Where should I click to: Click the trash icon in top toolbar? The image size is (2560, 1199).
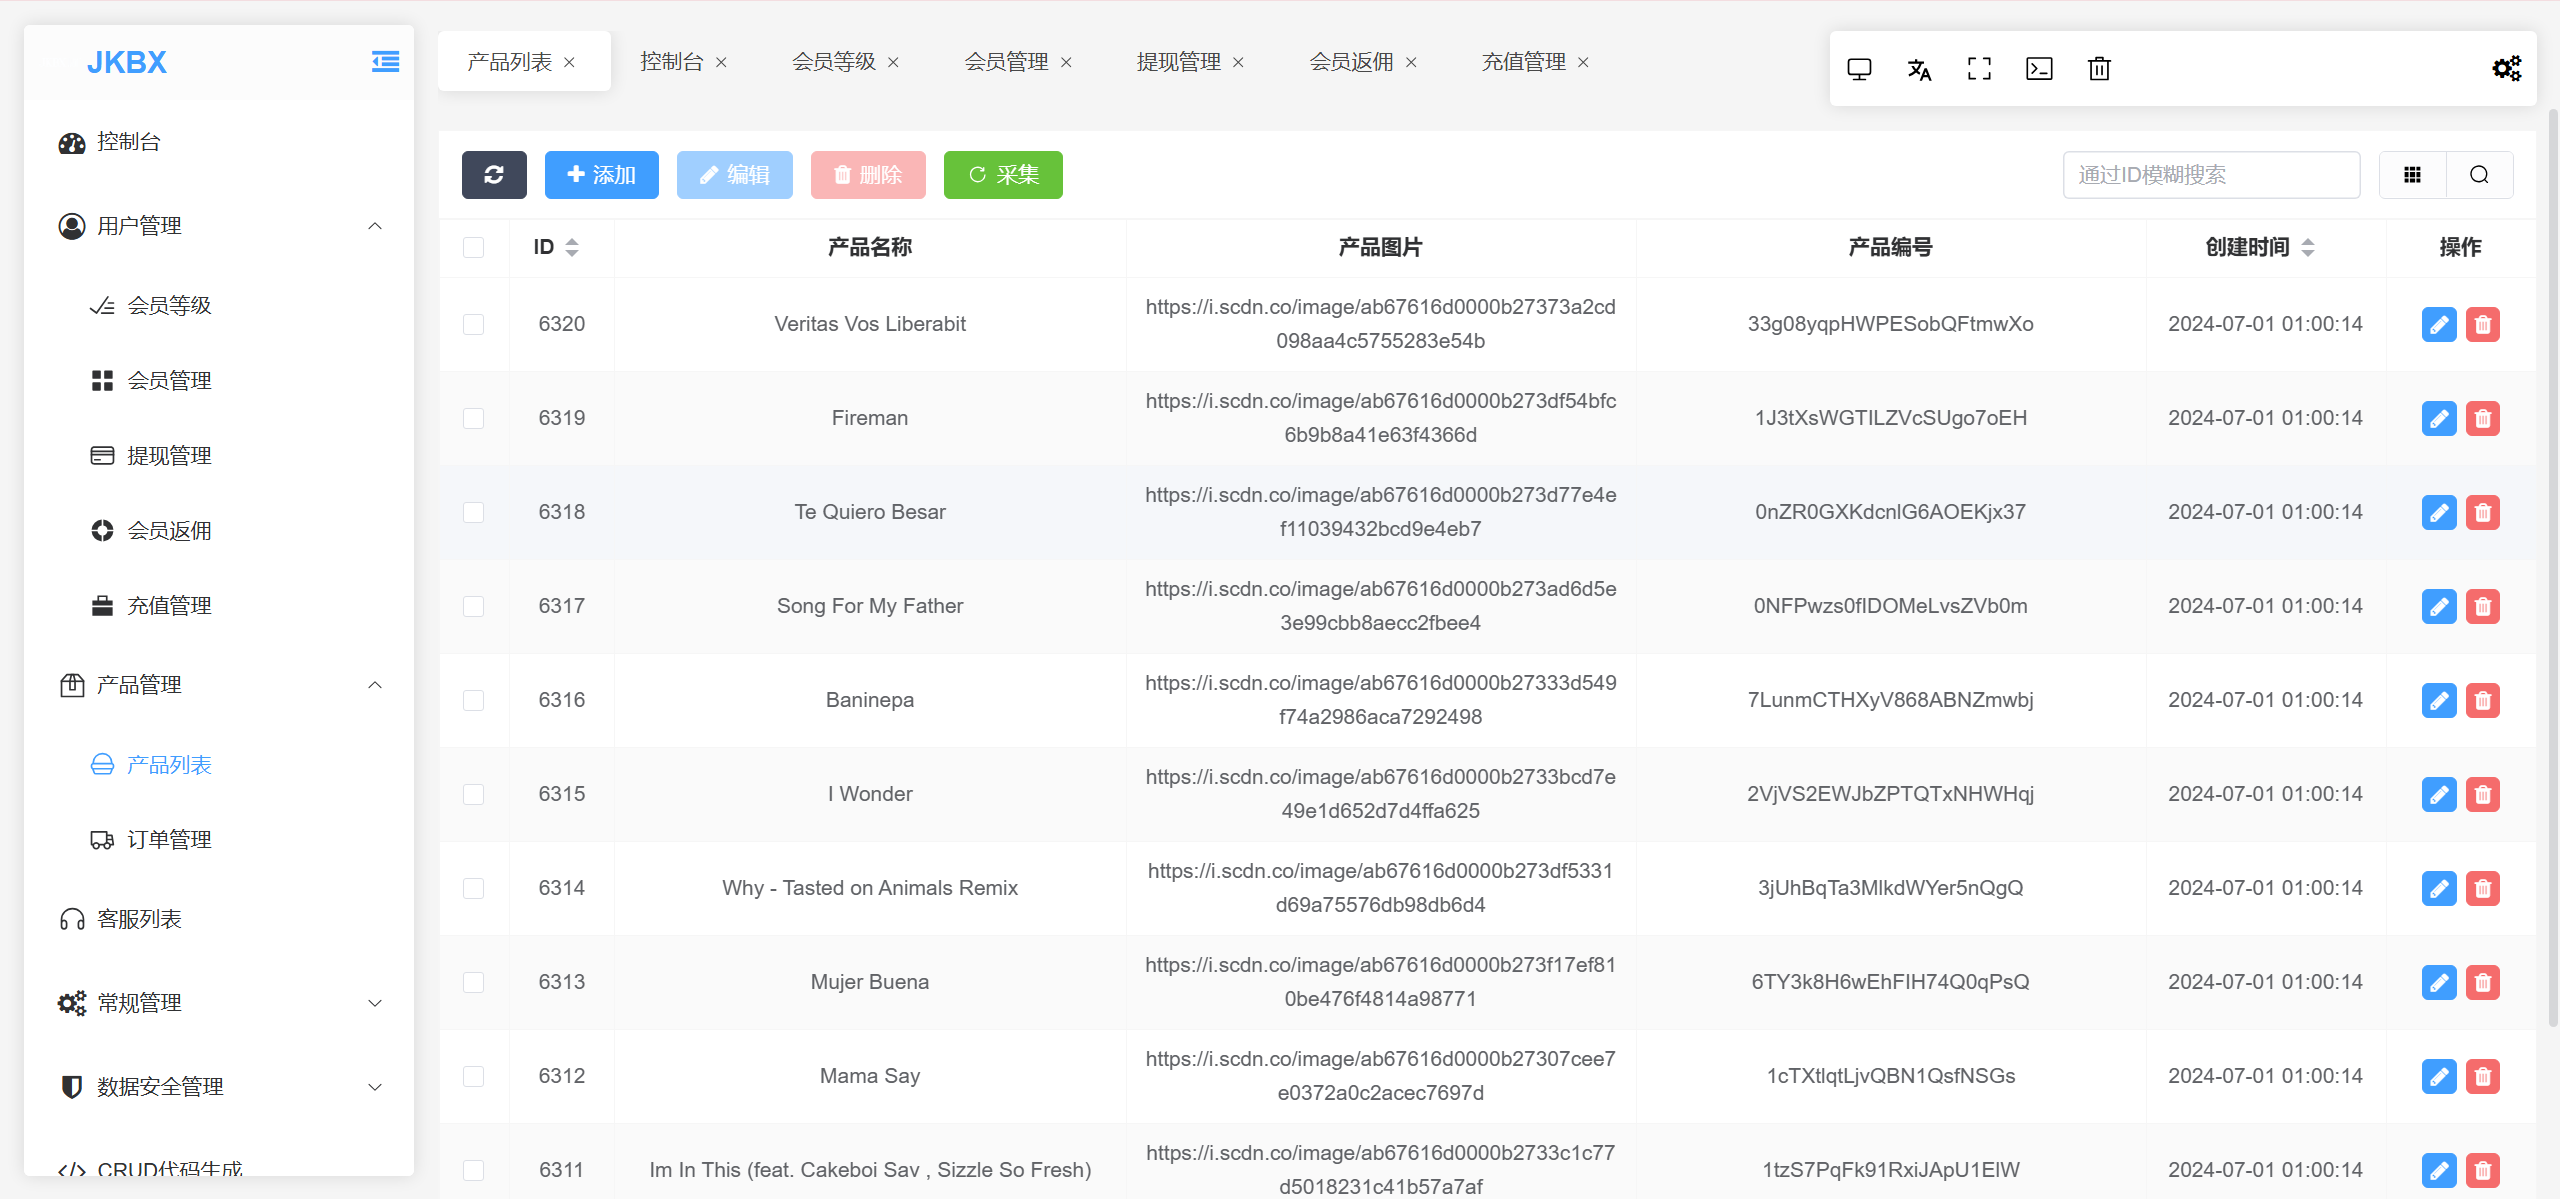click(x=2099, y=69)
